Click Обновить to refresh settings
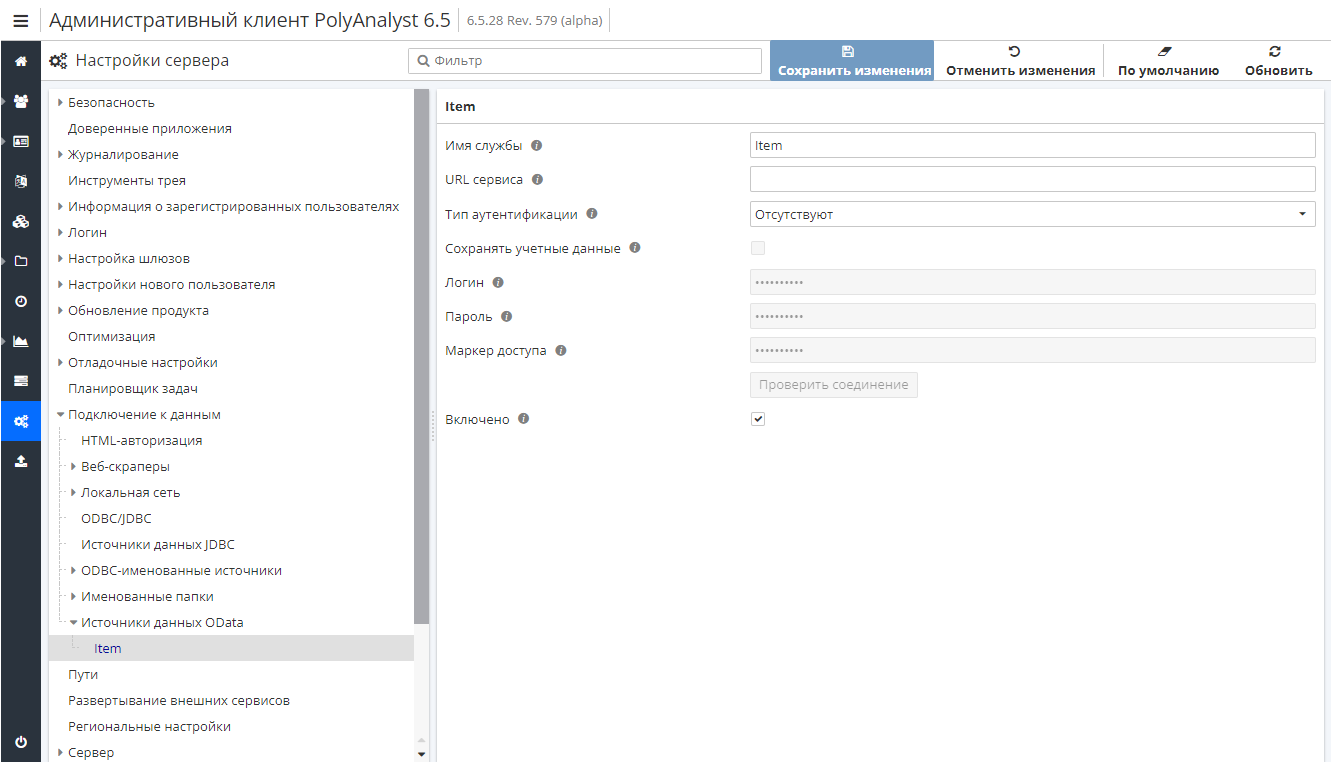Screen dimensions: 1331x762 (x=1278, y=60)
